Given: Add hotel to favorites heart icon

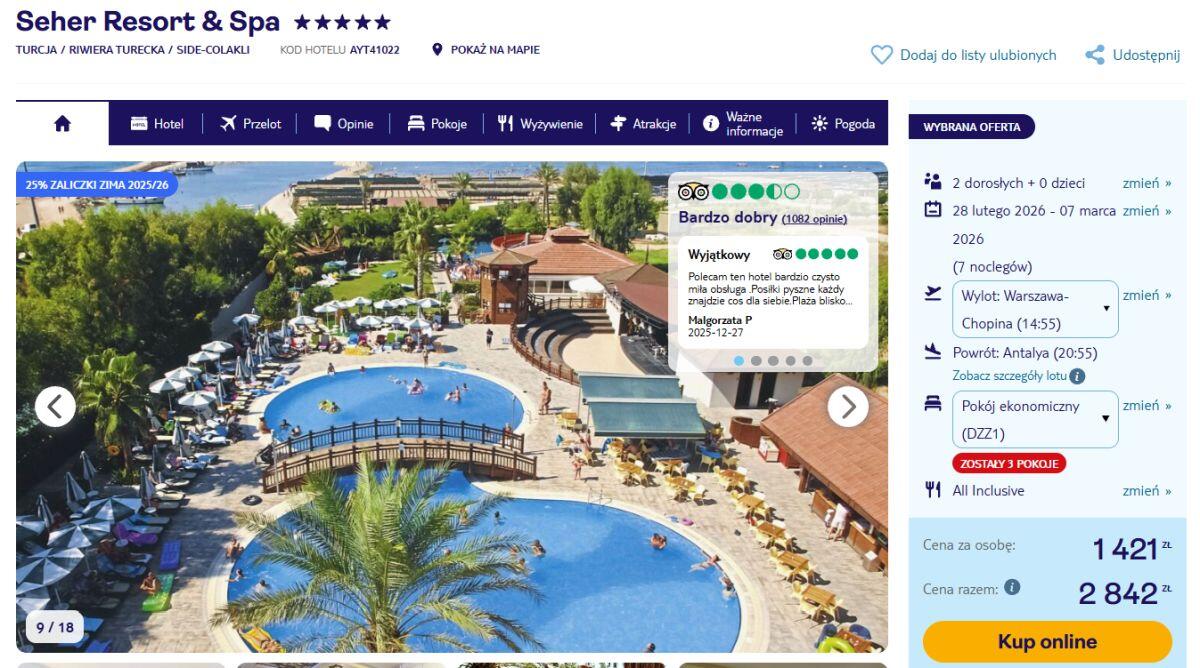Looking at the screenshot, I should (881, 55).
